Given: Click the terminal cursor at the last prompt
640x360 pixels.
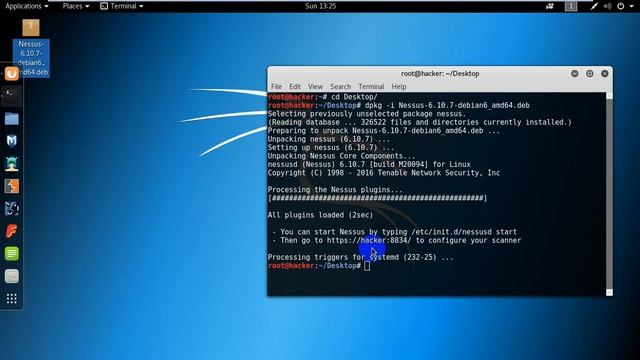Looking at the screenshot, I should click(367, 266).
